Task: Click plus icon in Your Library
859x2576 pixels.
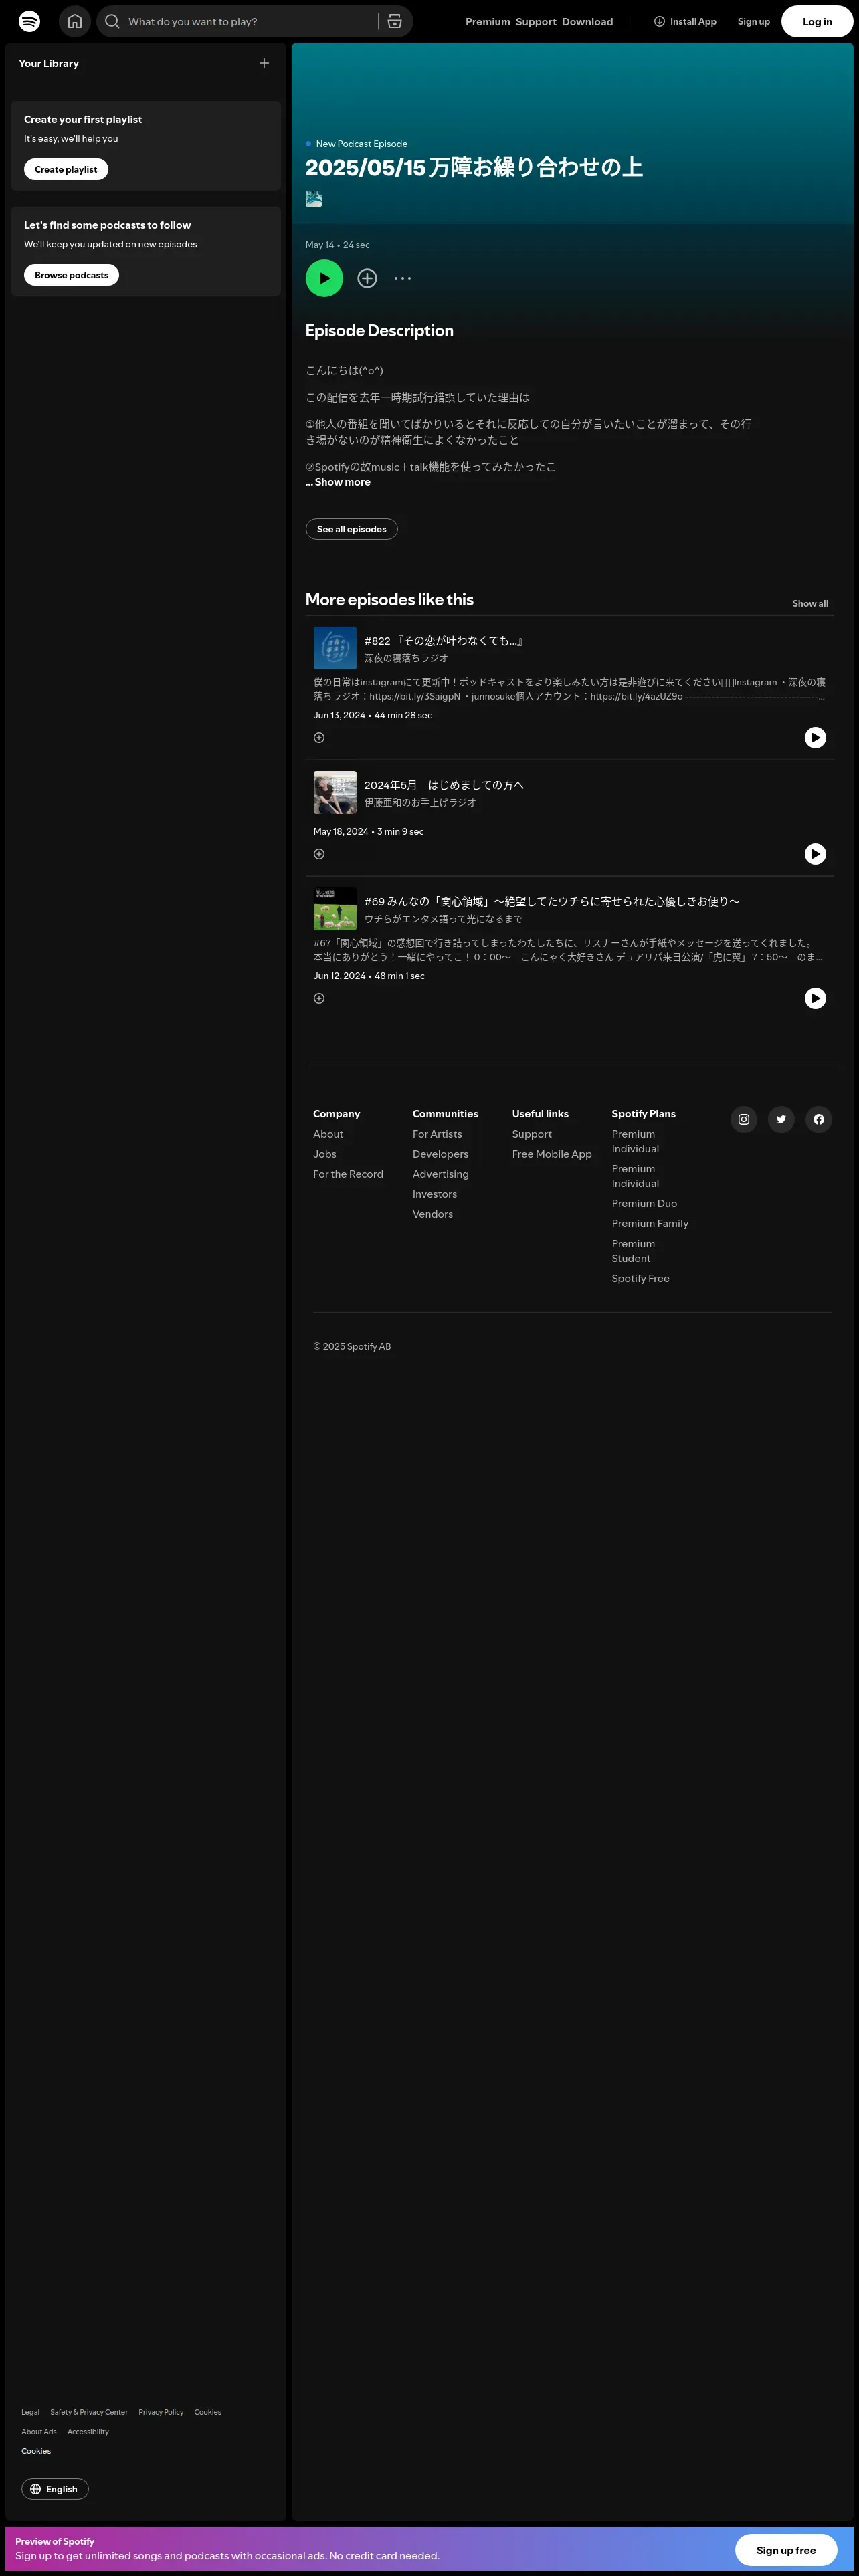Action: 264,63
